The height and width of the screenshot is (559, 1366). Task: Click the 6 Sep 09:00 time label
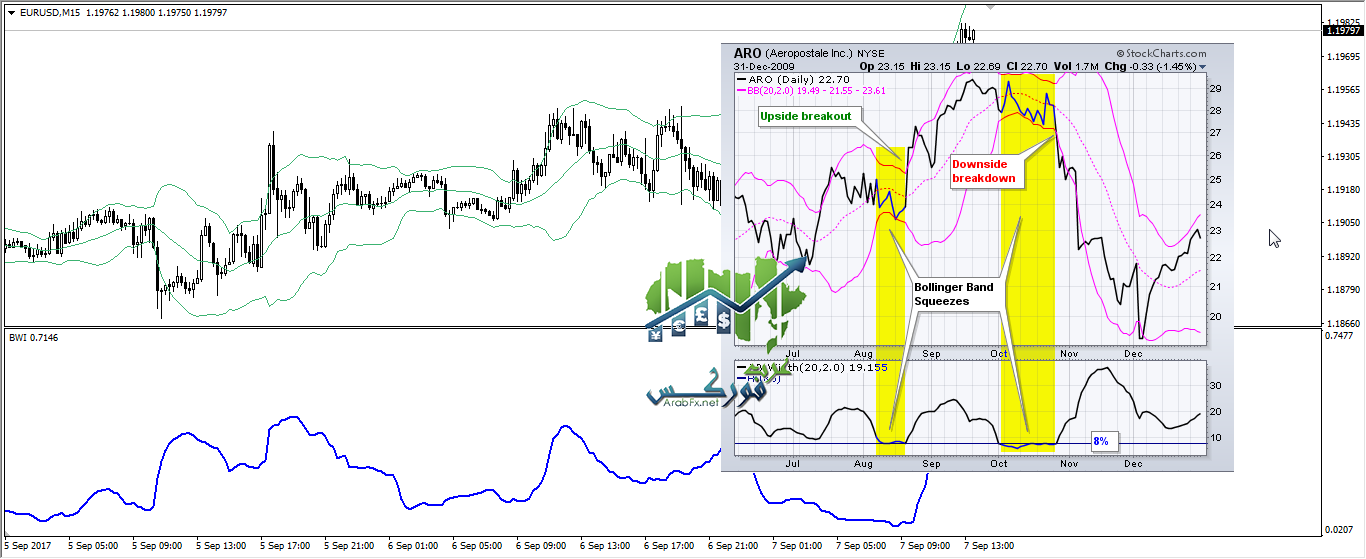click(543, 546)
